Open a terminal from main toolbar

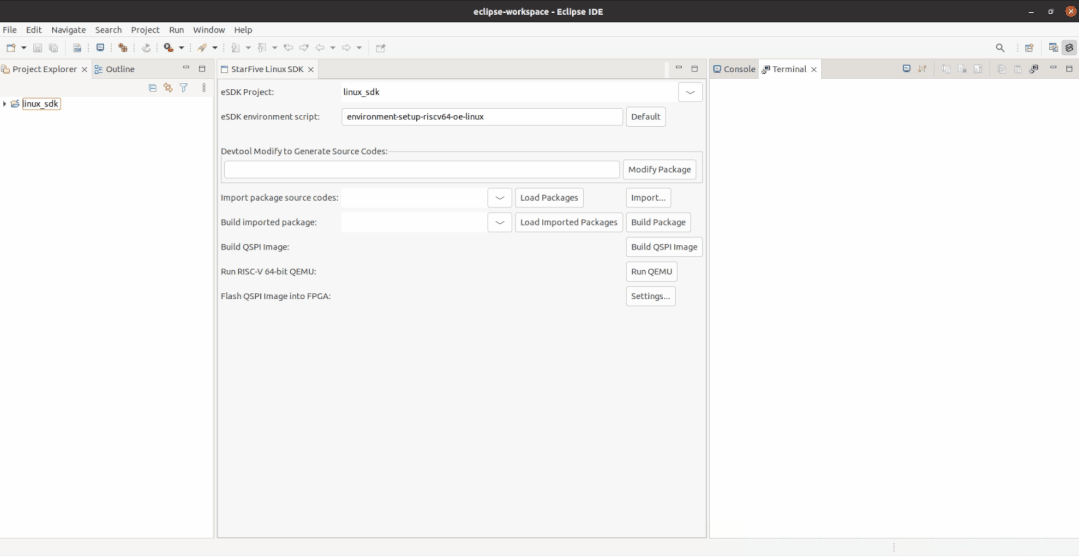100,48
